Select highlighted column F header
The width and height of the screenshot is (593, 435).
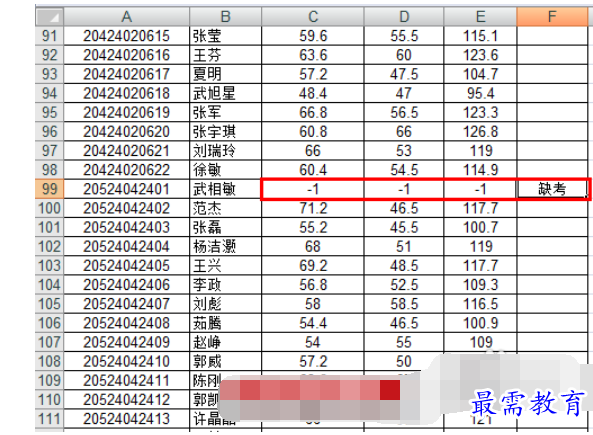pos(552,17)
